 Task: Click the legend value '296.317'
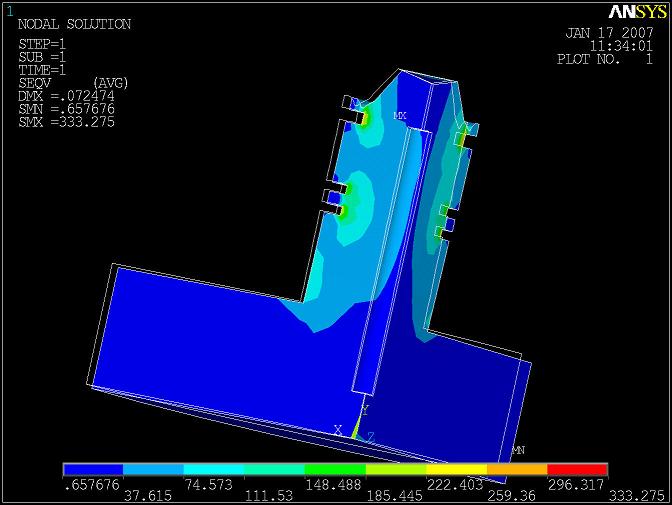click(x=576, y=485)
